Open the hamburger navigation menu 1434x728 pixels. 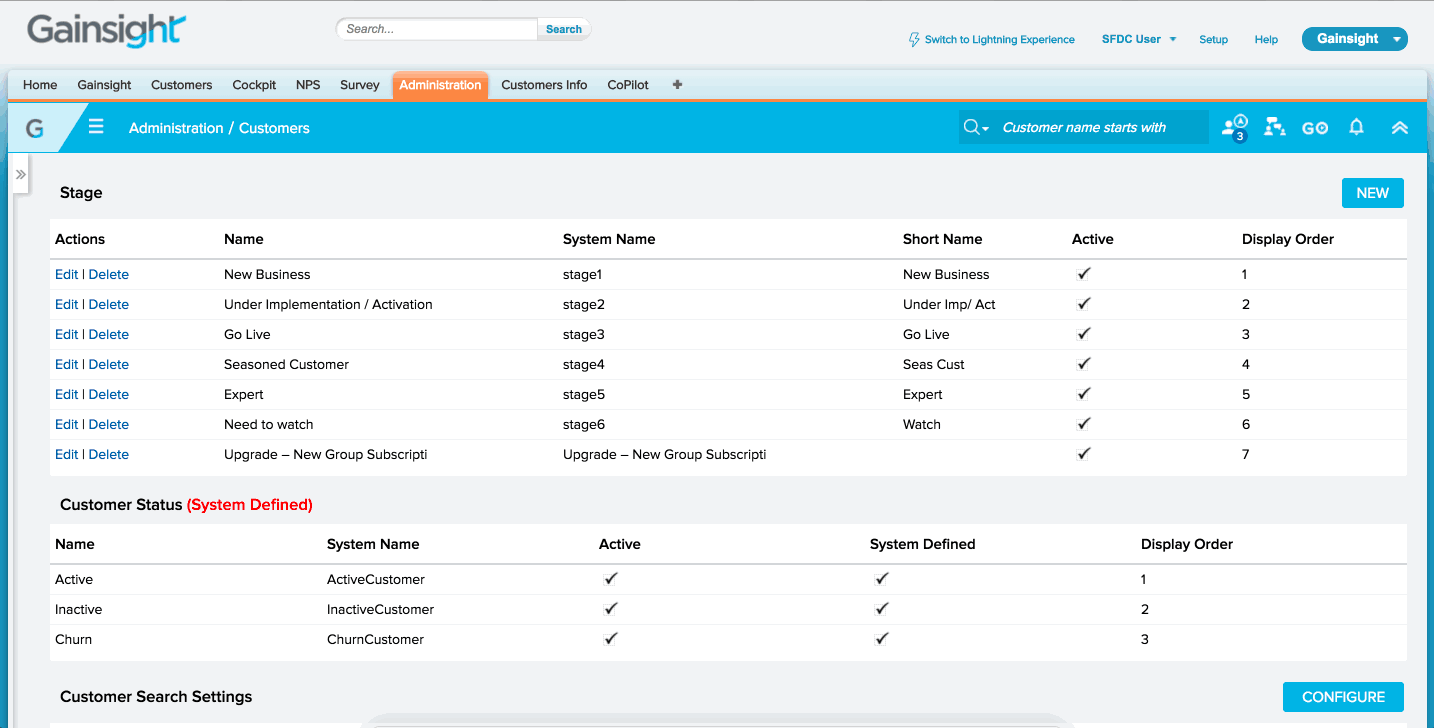pyautogui.click(x=96, y=127)
